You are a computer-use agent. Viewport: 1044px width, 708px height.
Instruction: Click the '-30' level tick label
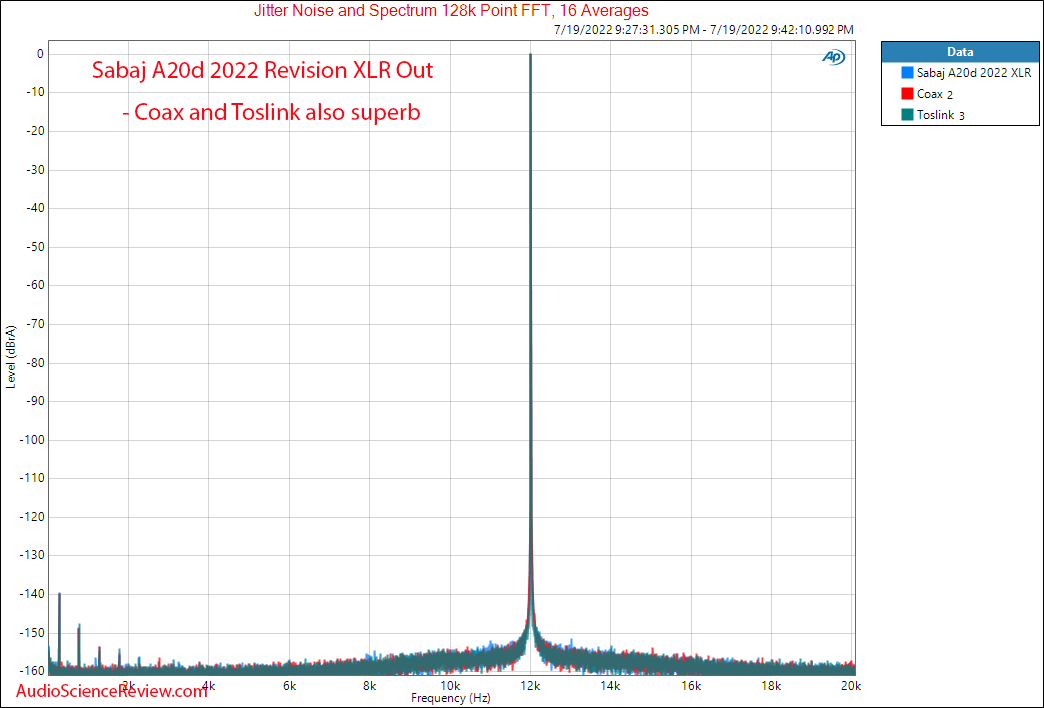(x=35, y=170)
